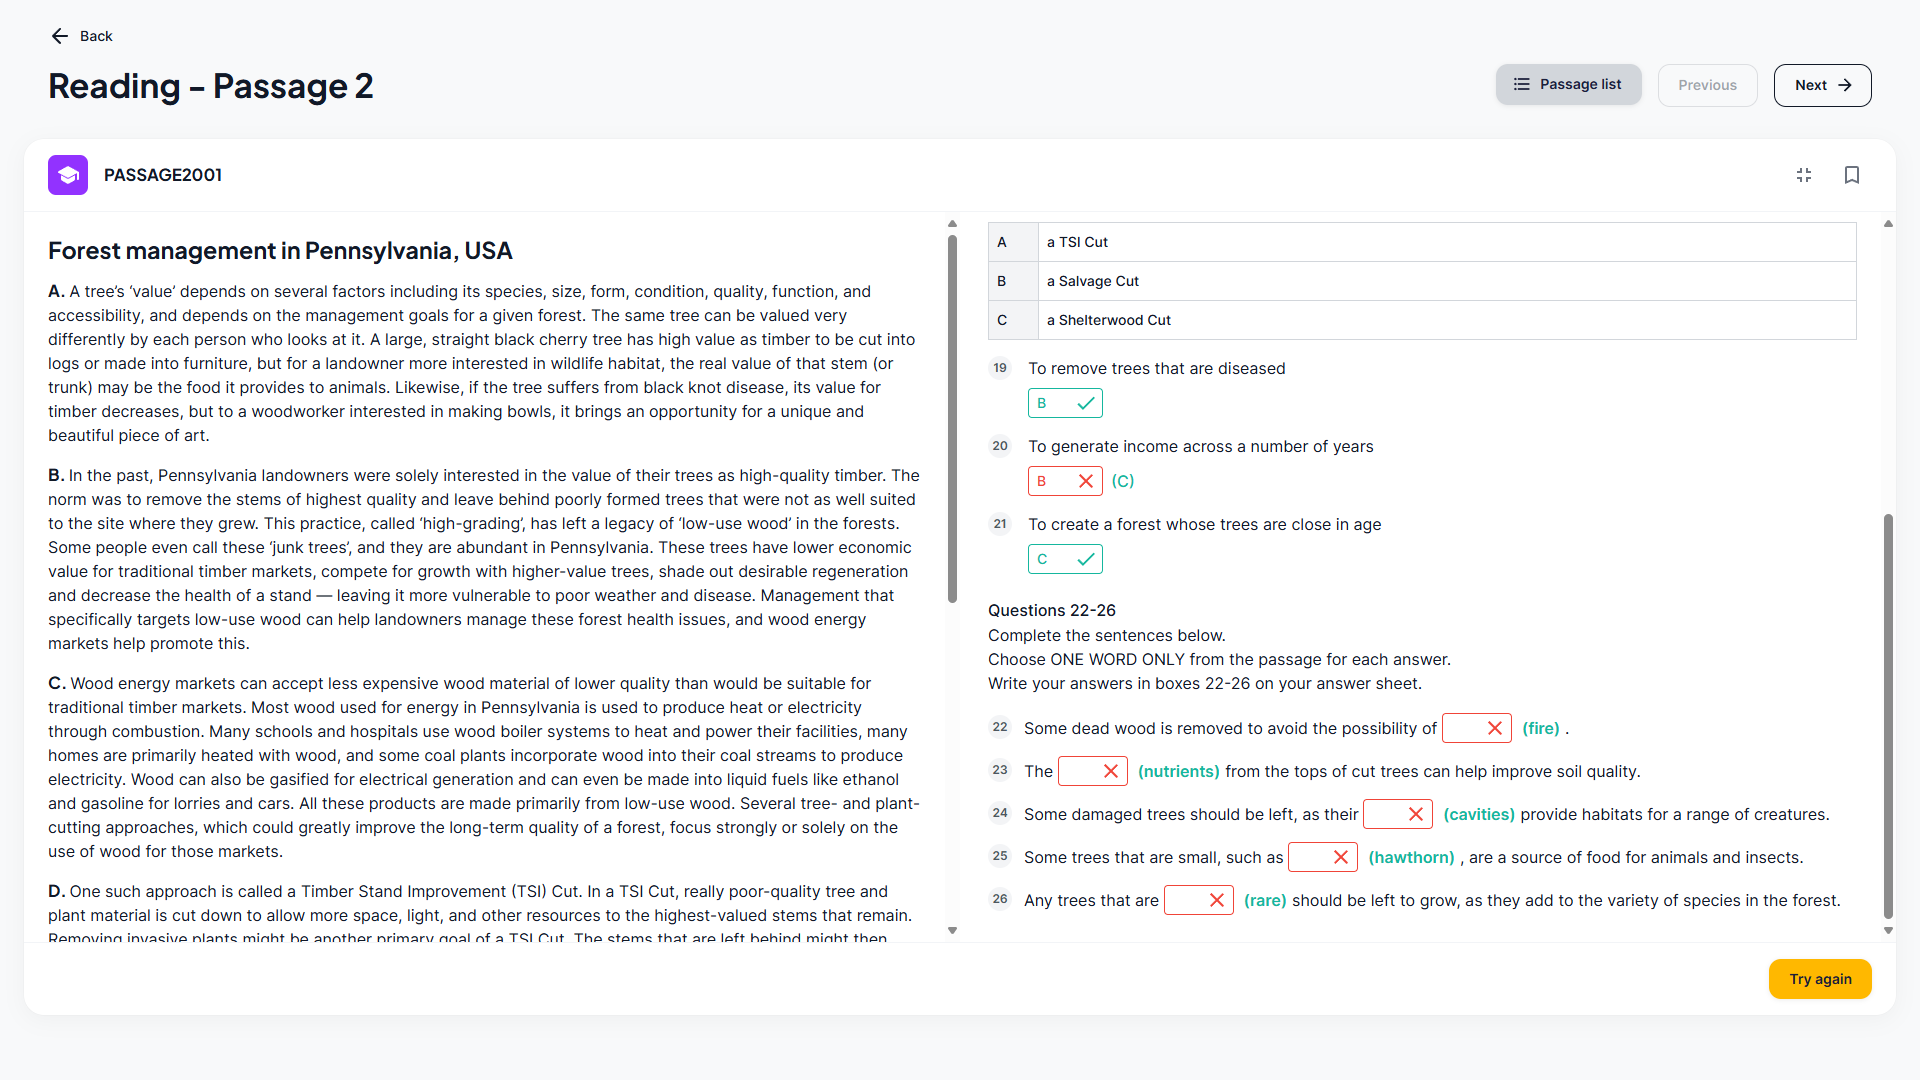Bookmark this passage
Screen dimensions: 1920x1080
click(x=1852, y=175)
